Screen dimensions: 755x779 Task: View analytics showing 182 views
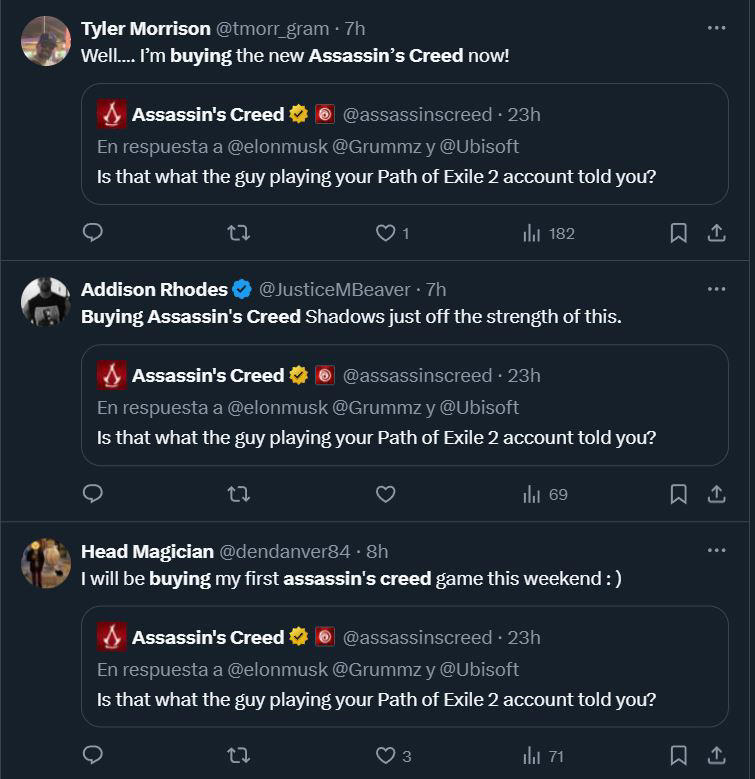(x=549, y=233)
